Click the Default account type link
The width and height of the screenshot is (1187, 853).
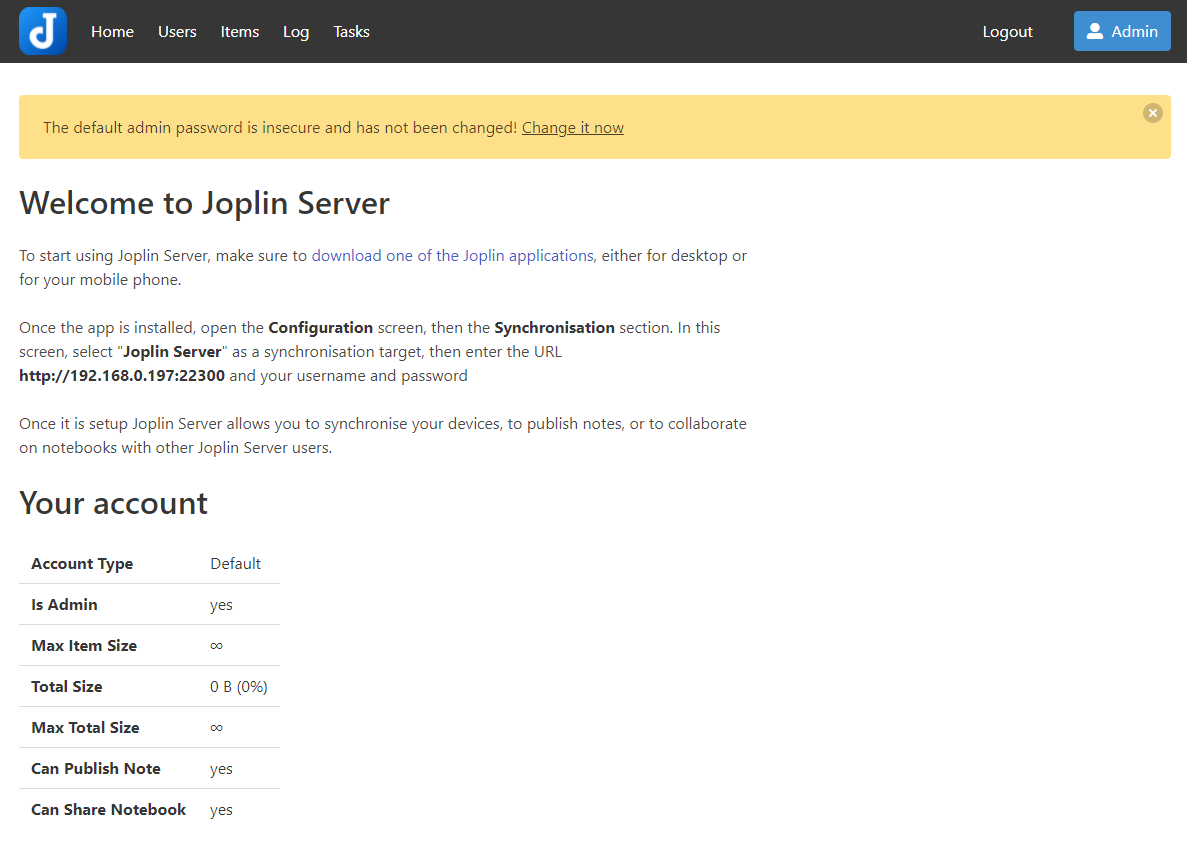(x=235, y=563)
